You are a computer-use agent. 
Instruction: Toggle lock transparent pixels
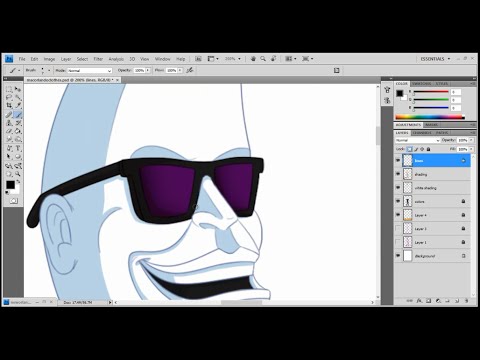pos(409,149)
